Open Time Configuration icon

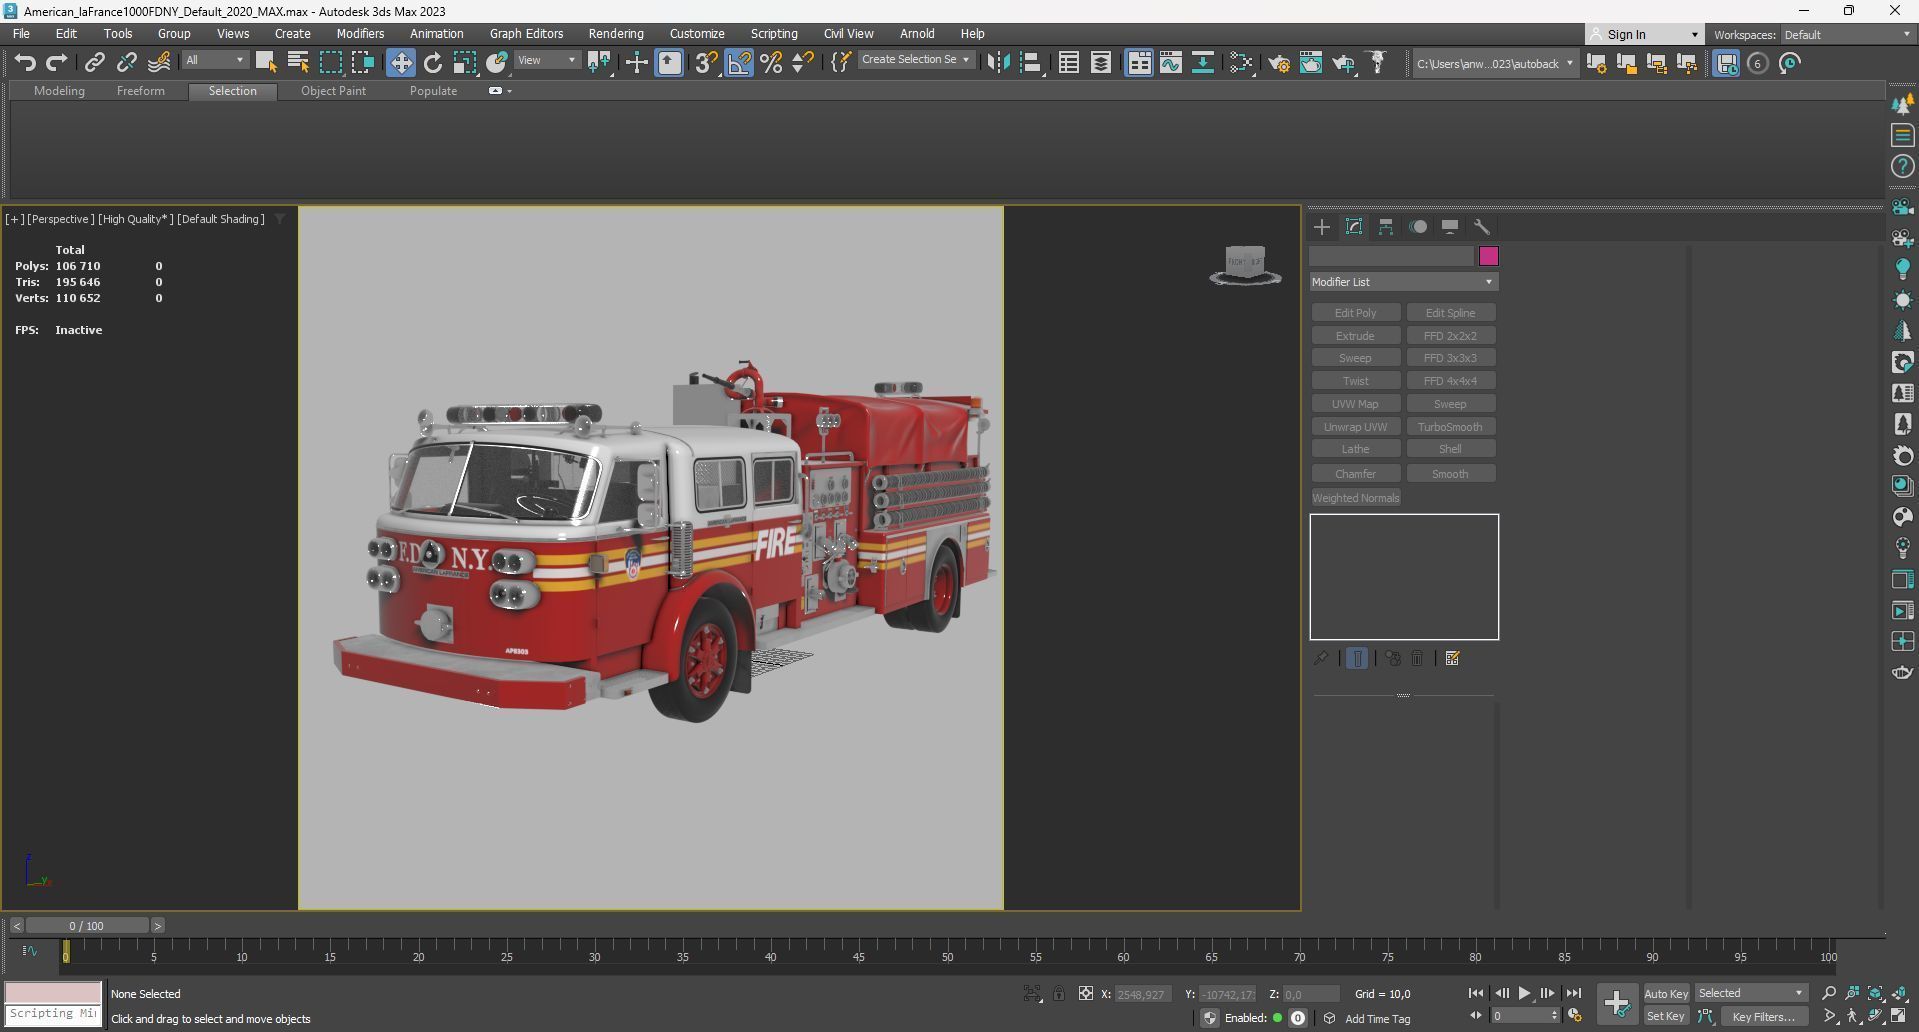(x=1575, y=1016)
